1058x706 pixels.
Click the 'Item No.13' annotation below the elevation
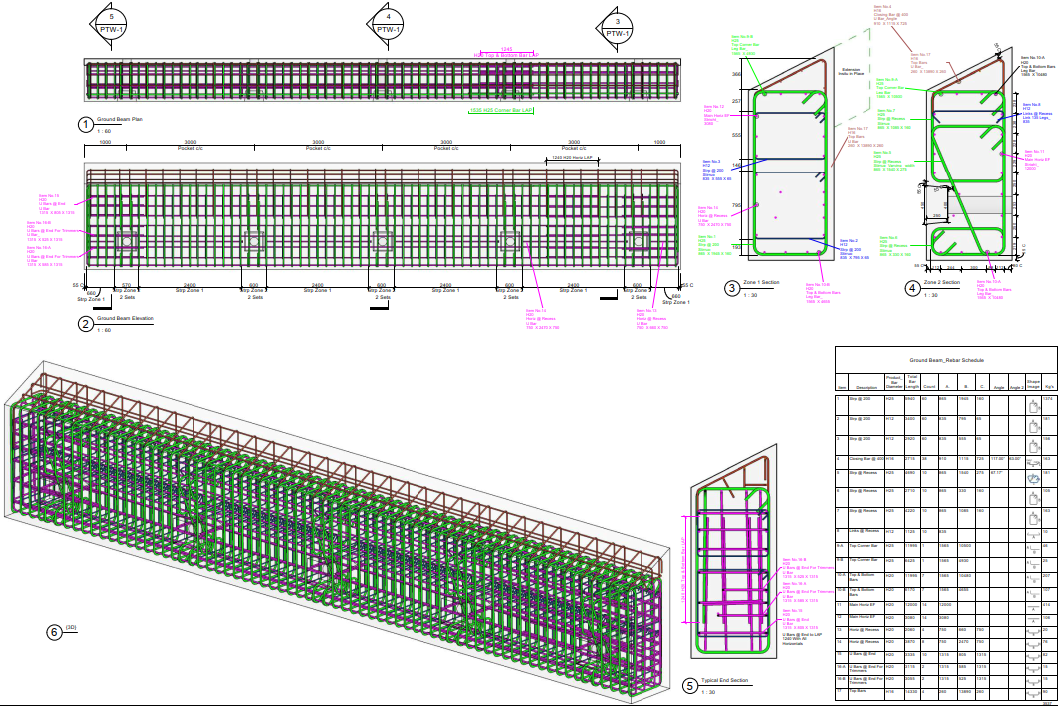pos(652,319)
